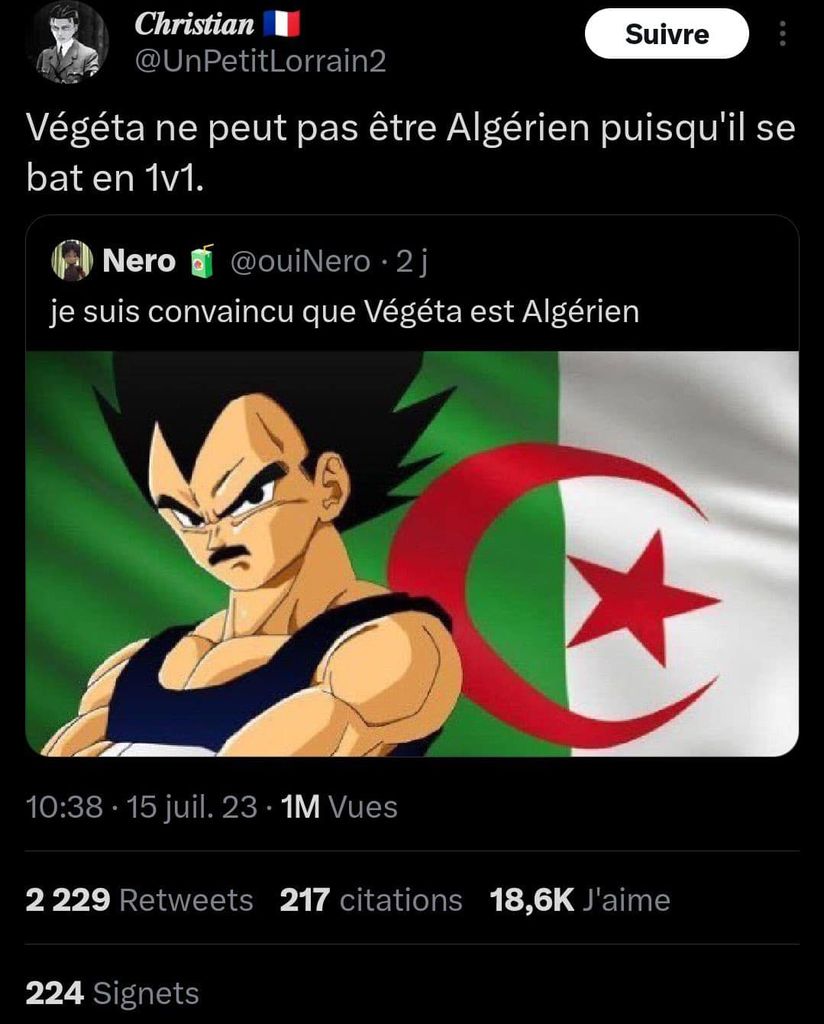824x1024 pixels.
Task: Open the quoted tweet text about Végéta
Action: coord(344,312)
